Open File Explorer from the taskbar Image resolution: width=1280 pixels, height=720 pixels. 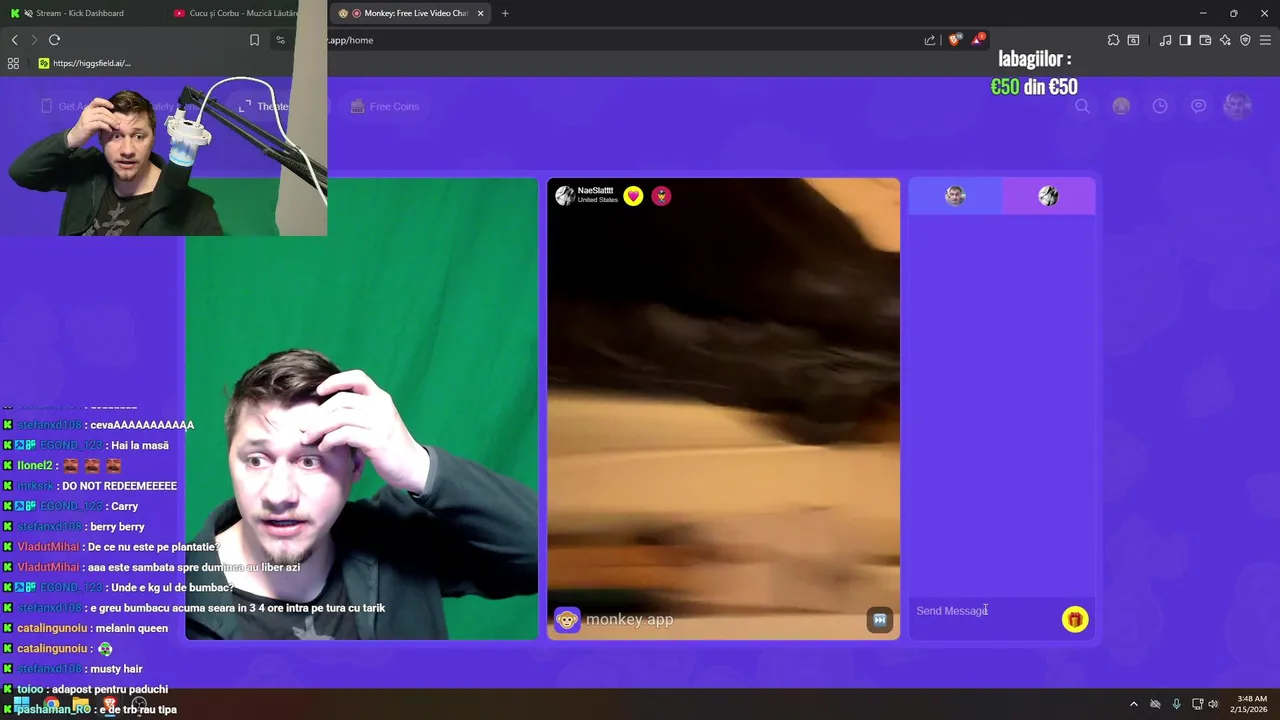[x=80, y=704]
